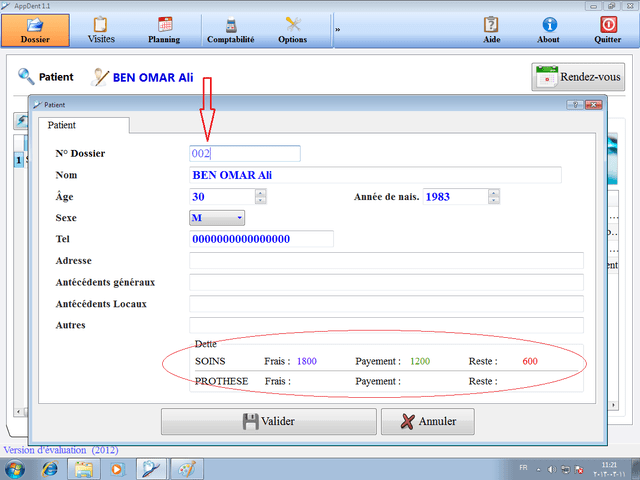Open Windows Start menu
Image resolution: width=640 pixels, height=480 pixels.
tap(17, 468)
